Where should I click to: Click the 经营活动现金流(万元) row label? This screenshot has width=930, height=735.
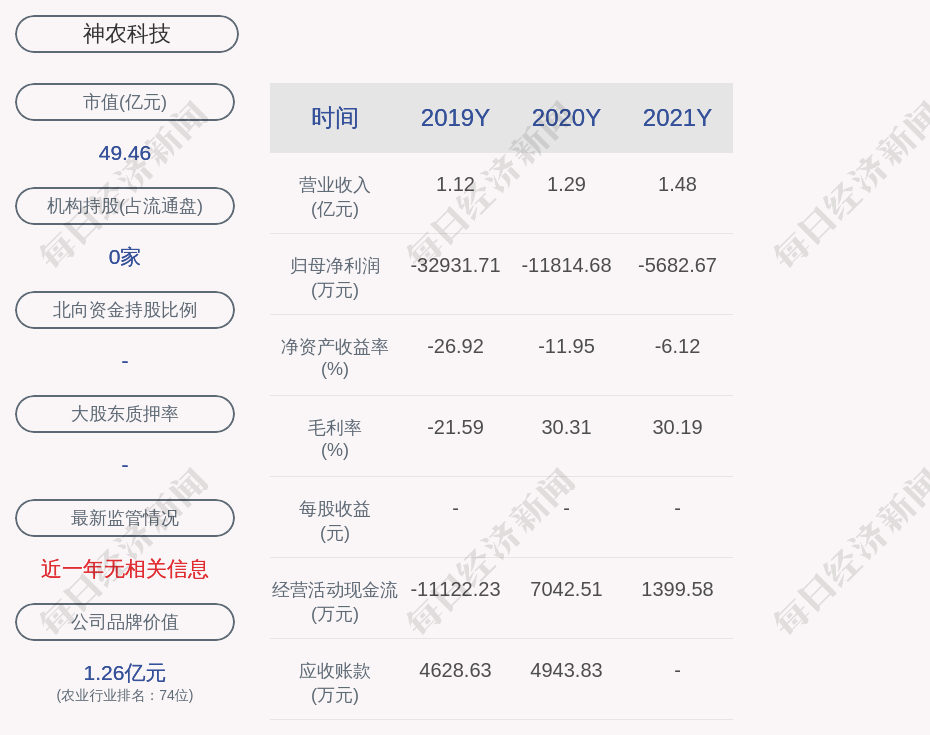pos(335,602)
